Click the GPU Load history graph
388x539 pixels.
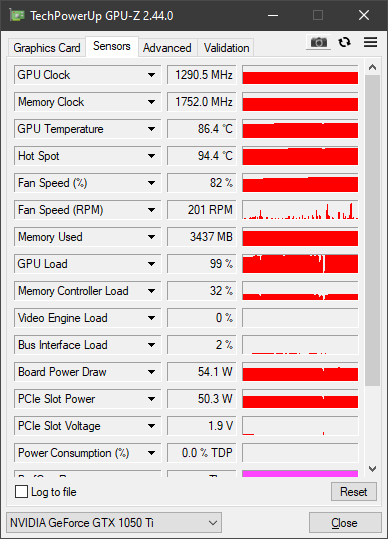pos(300,264)
